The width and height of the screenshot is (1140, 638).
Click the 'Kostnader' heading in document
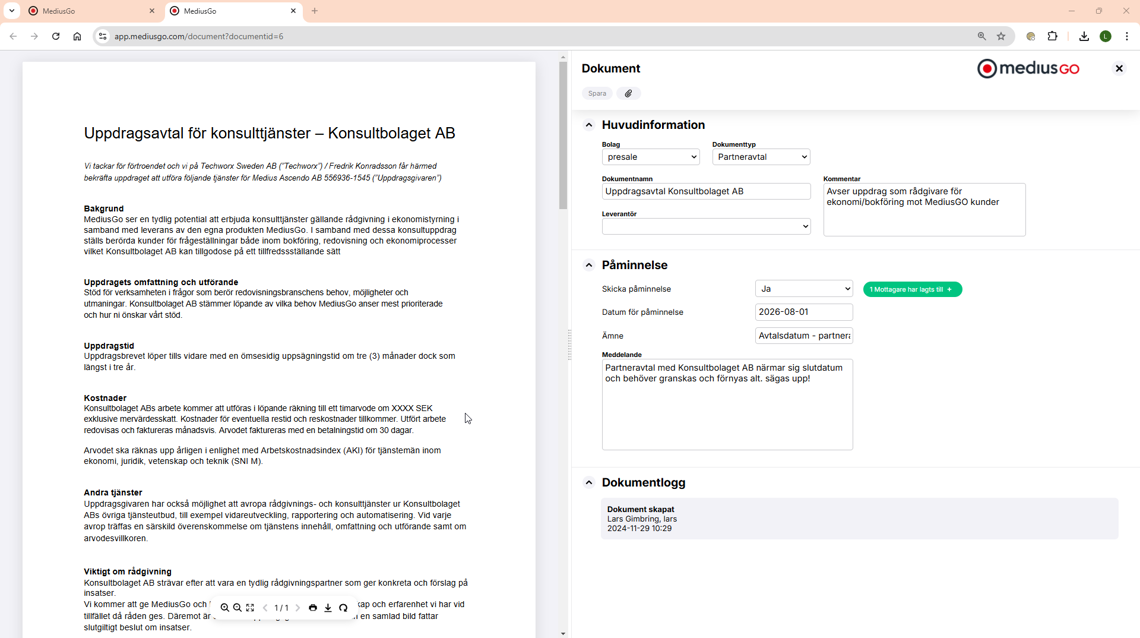(x=105, y=398)
